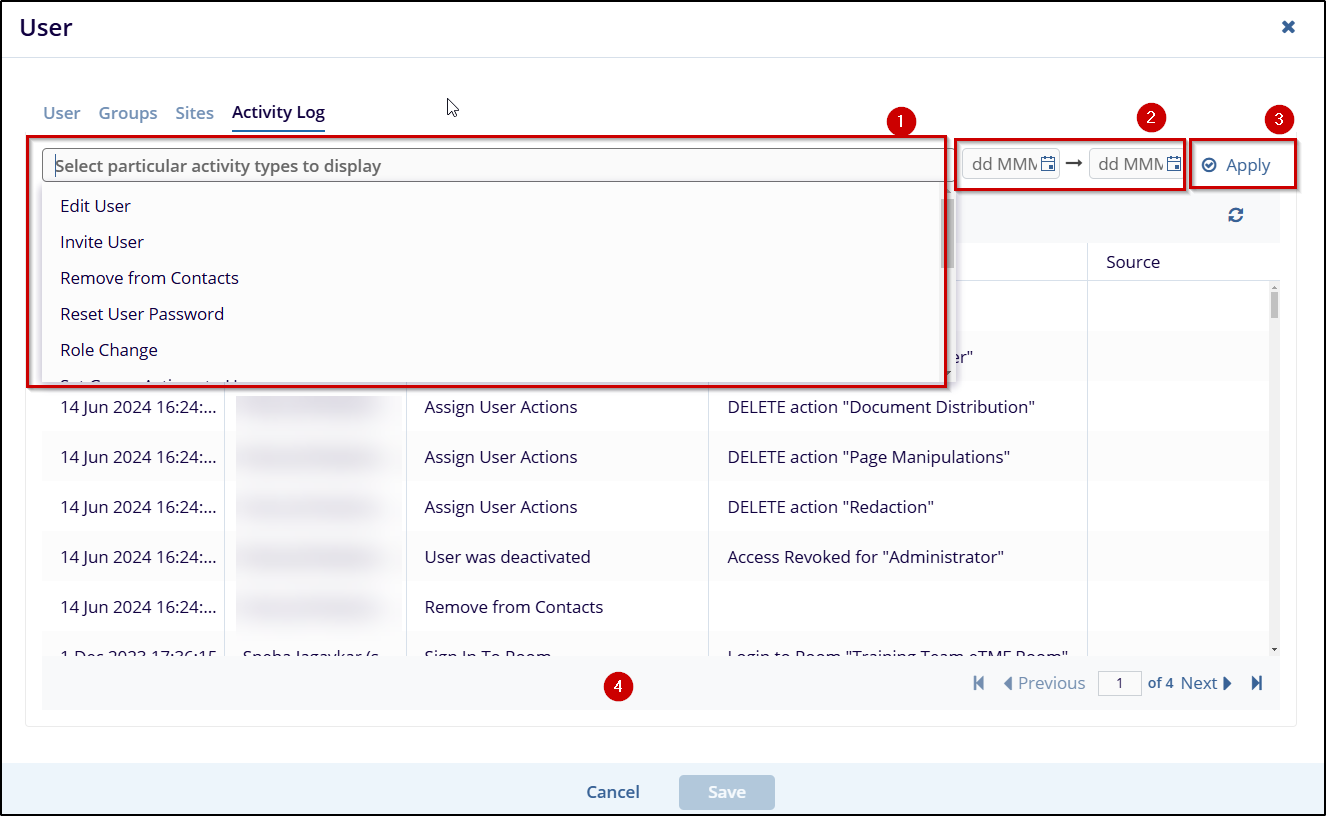The width and height of the screenshot is (1326, 816).
Task: Click the page number input field
Action: 1119,683
